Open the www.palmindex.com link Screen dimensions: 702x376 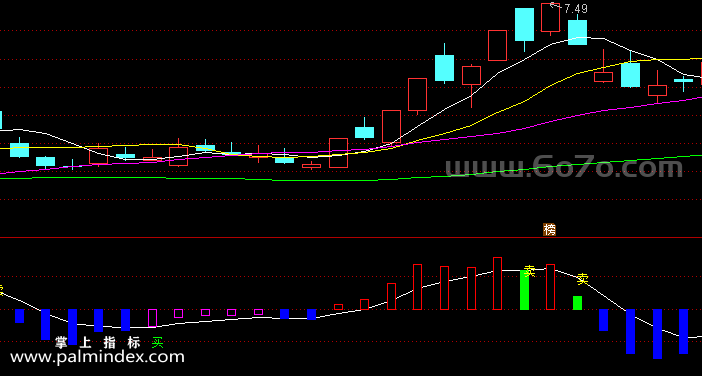tap(97, 357)
